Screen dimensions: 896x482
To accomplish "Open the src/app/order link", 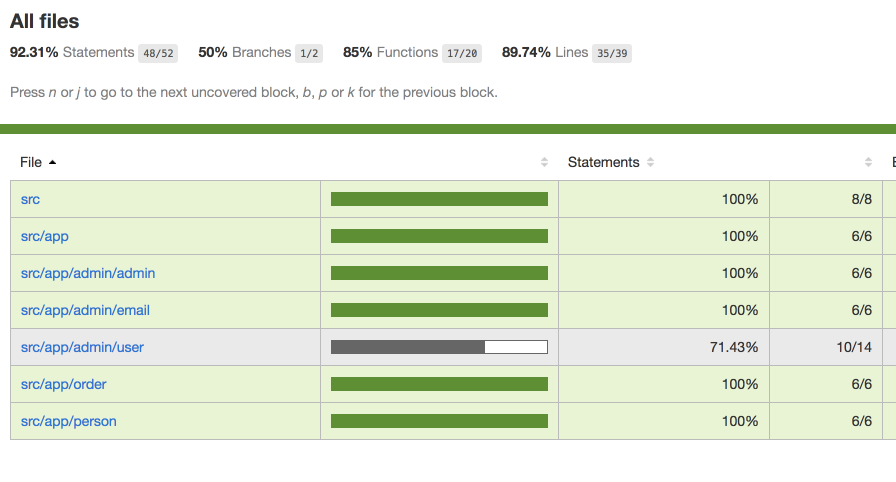I will click(63, 384).
